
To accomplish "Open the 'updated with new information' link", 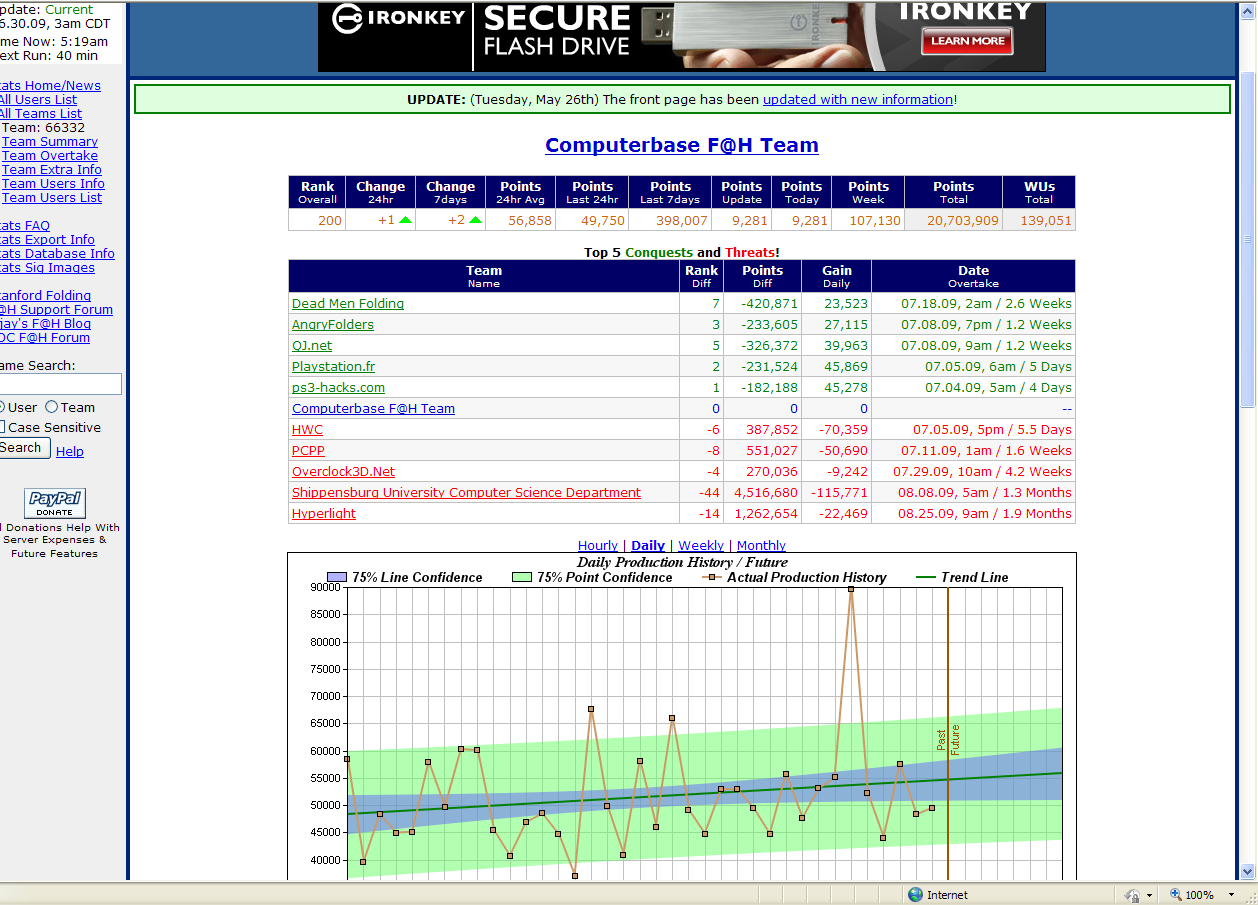I will (858, 99).
